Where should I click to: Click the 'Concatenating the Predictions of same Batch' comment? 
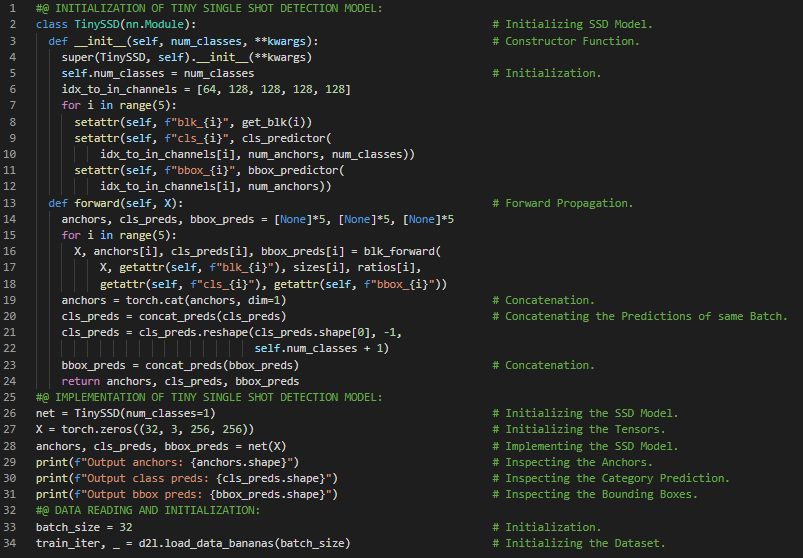(640, 316)
